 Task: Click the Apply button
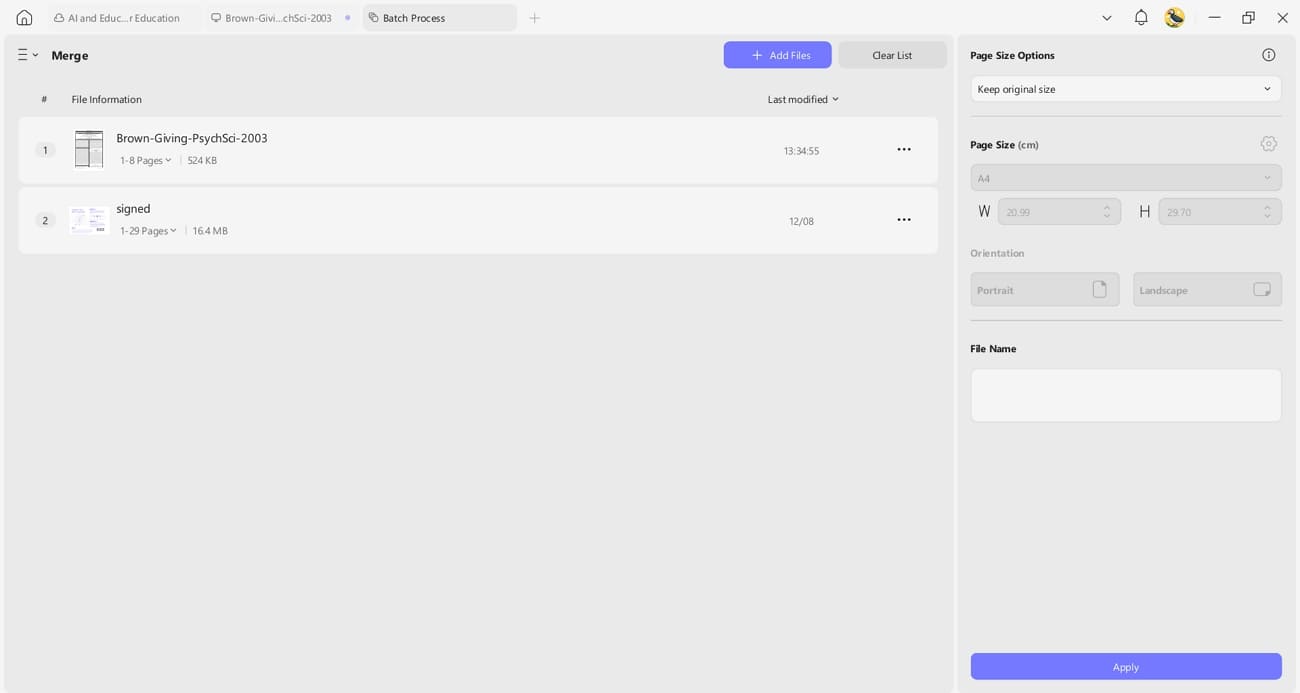click(1126, 667)
